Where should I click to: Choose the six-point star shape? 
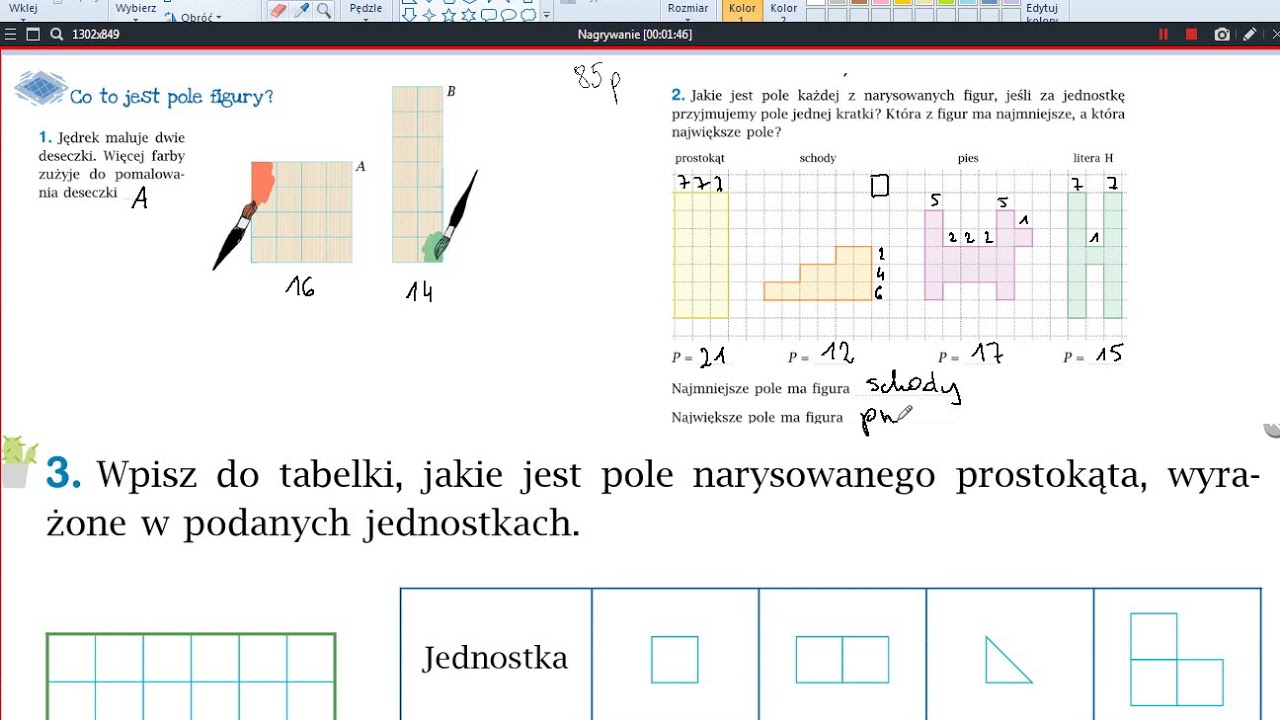tap(469, 15)
